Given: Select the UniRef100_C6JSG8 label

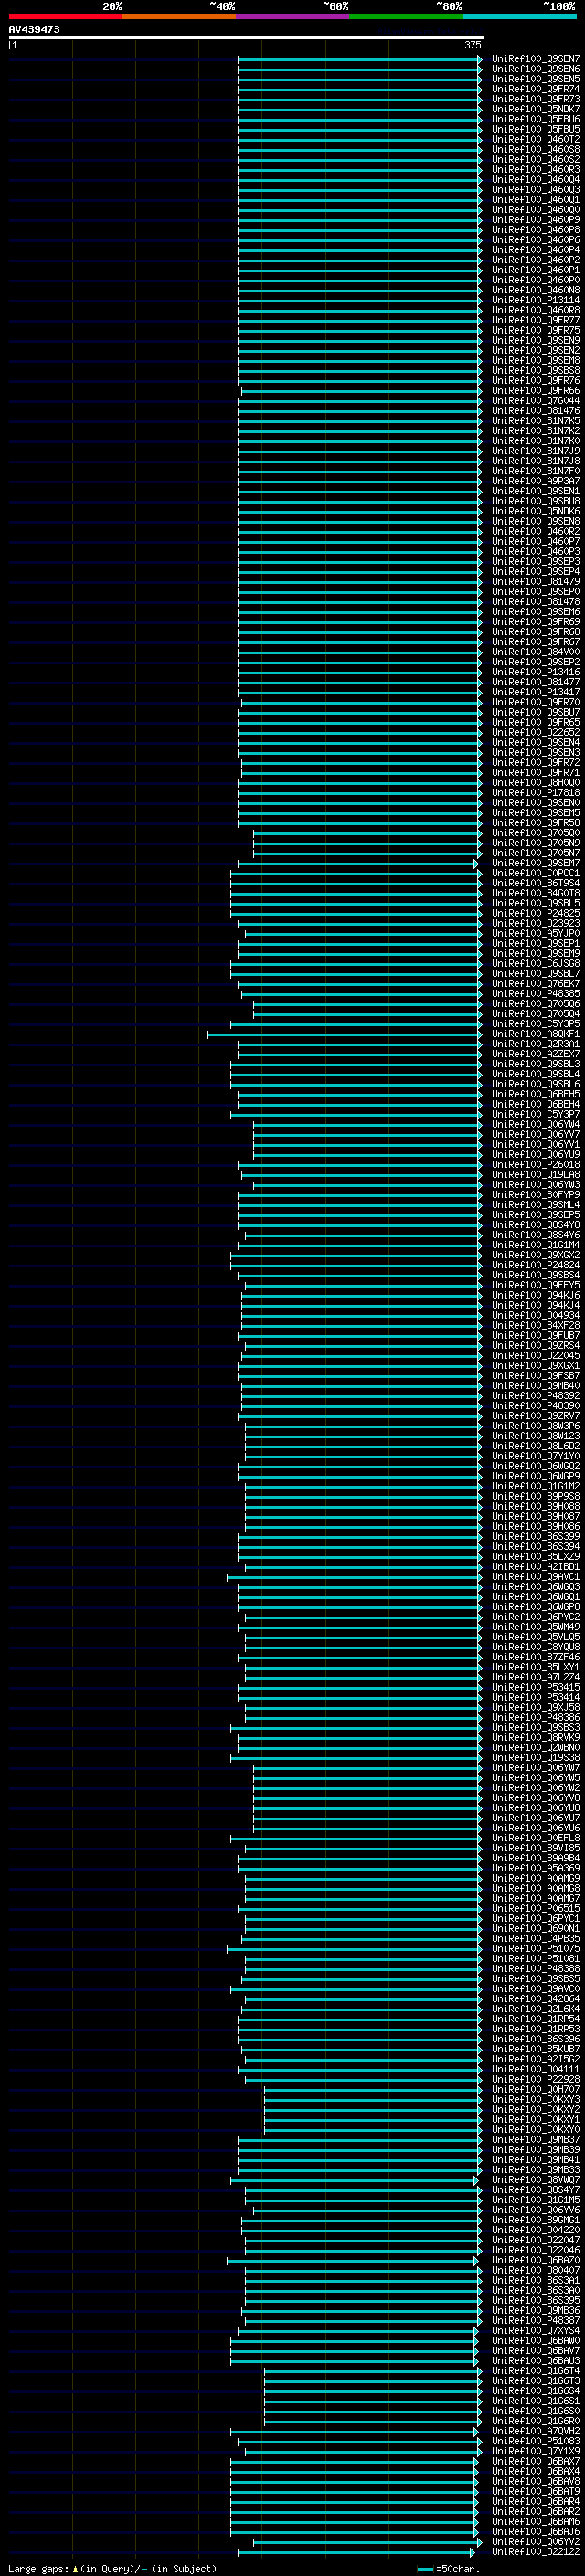Looking at the screenshot, I should click(x=536, y=963).
